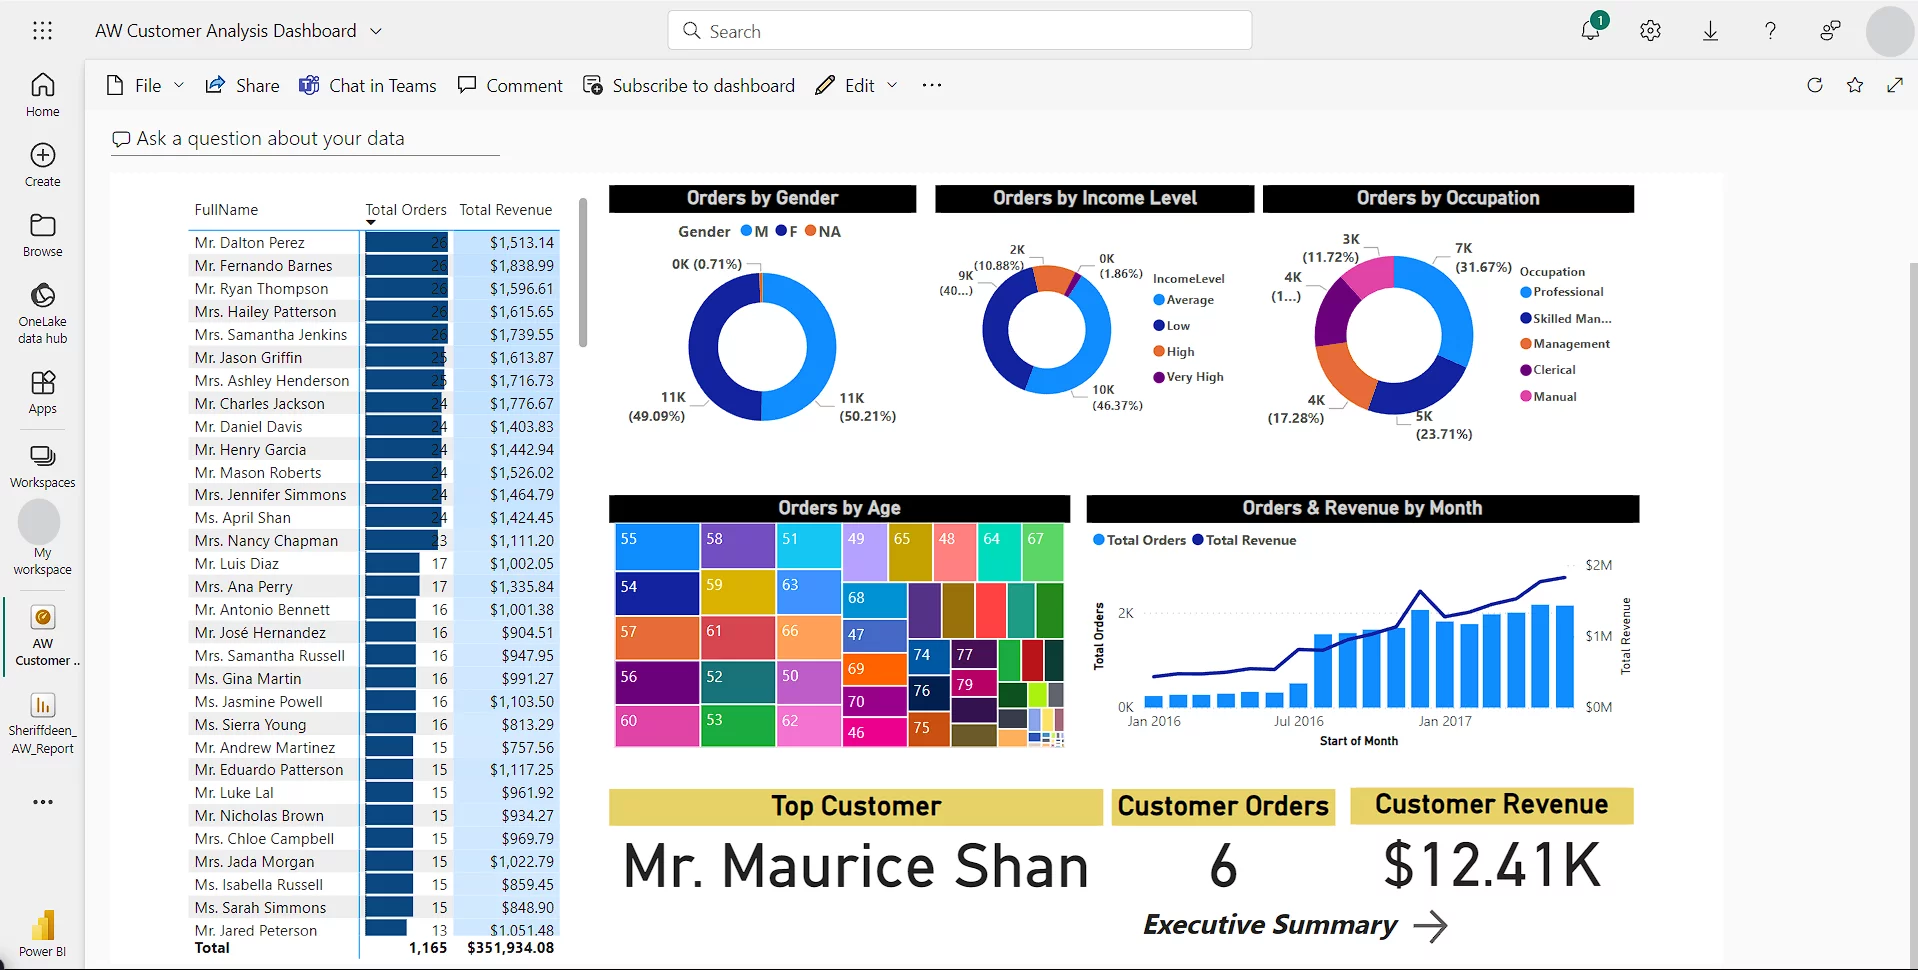Viewport: 1918px width, 970px height.
Task: Add a Comment
Action: pos(510,85)
